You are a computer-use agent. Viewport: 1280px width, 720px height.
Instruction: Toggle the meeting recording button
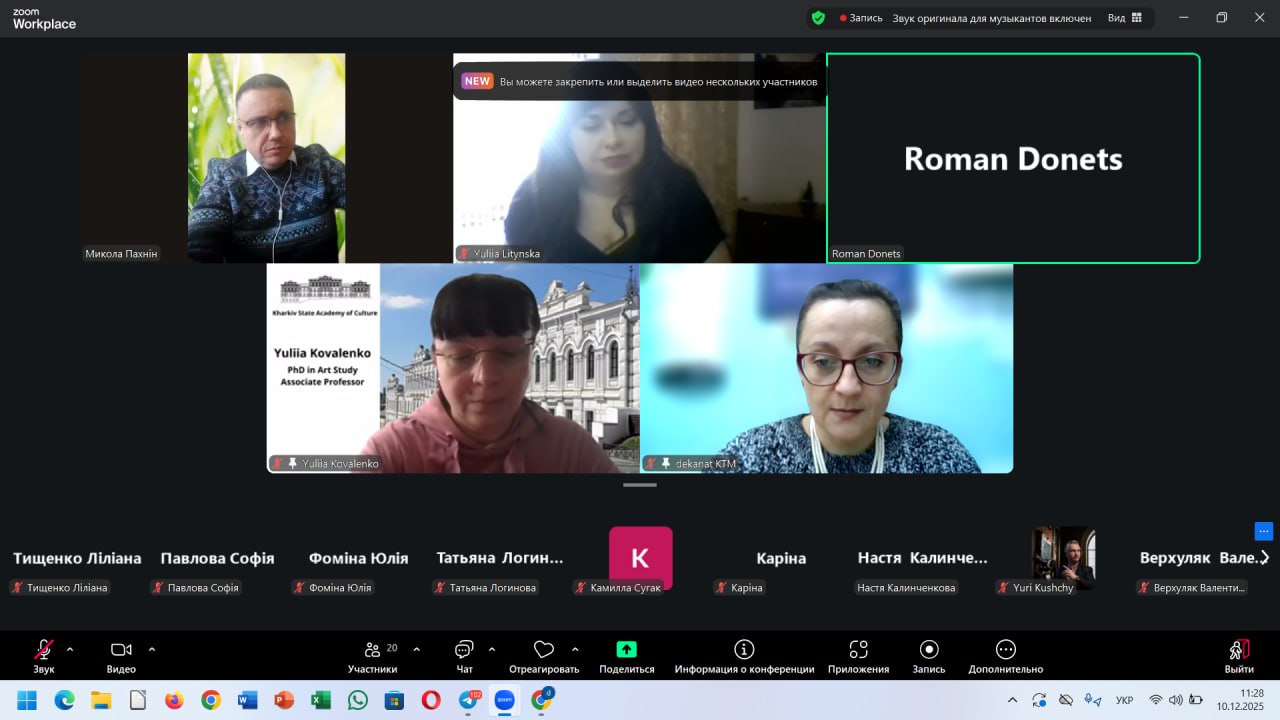(x=928, y=650)
